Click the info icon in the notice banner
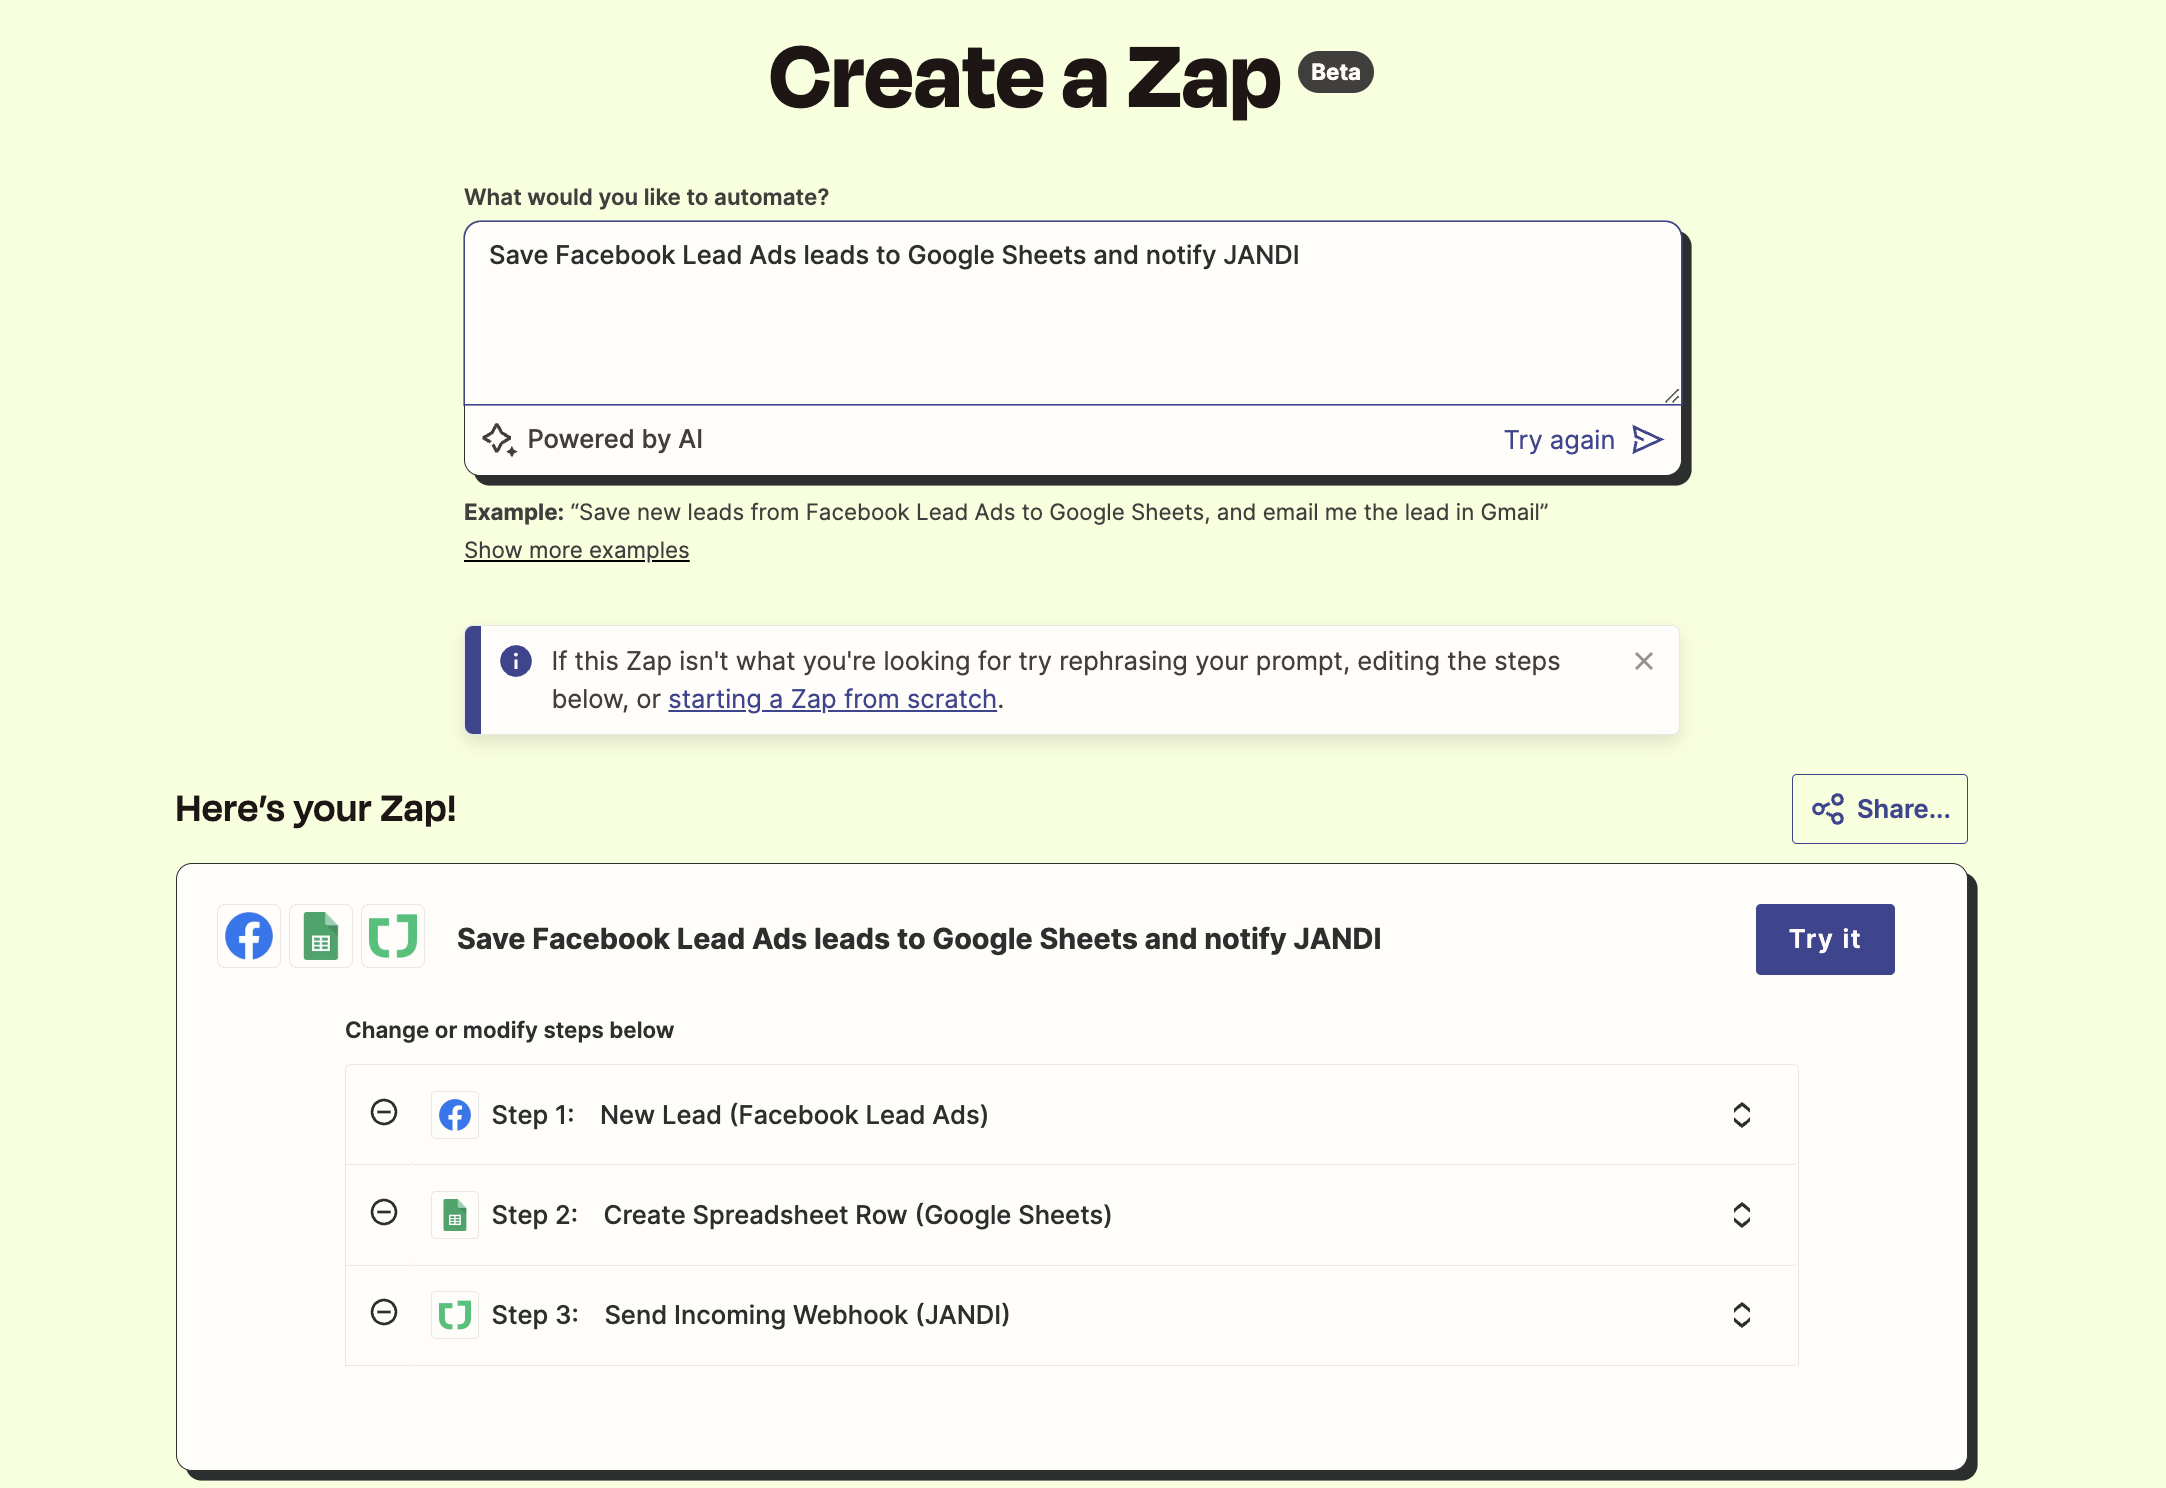Viewport: 2166px width, 1488px height. pyautogui.click(x=516, y=661)
